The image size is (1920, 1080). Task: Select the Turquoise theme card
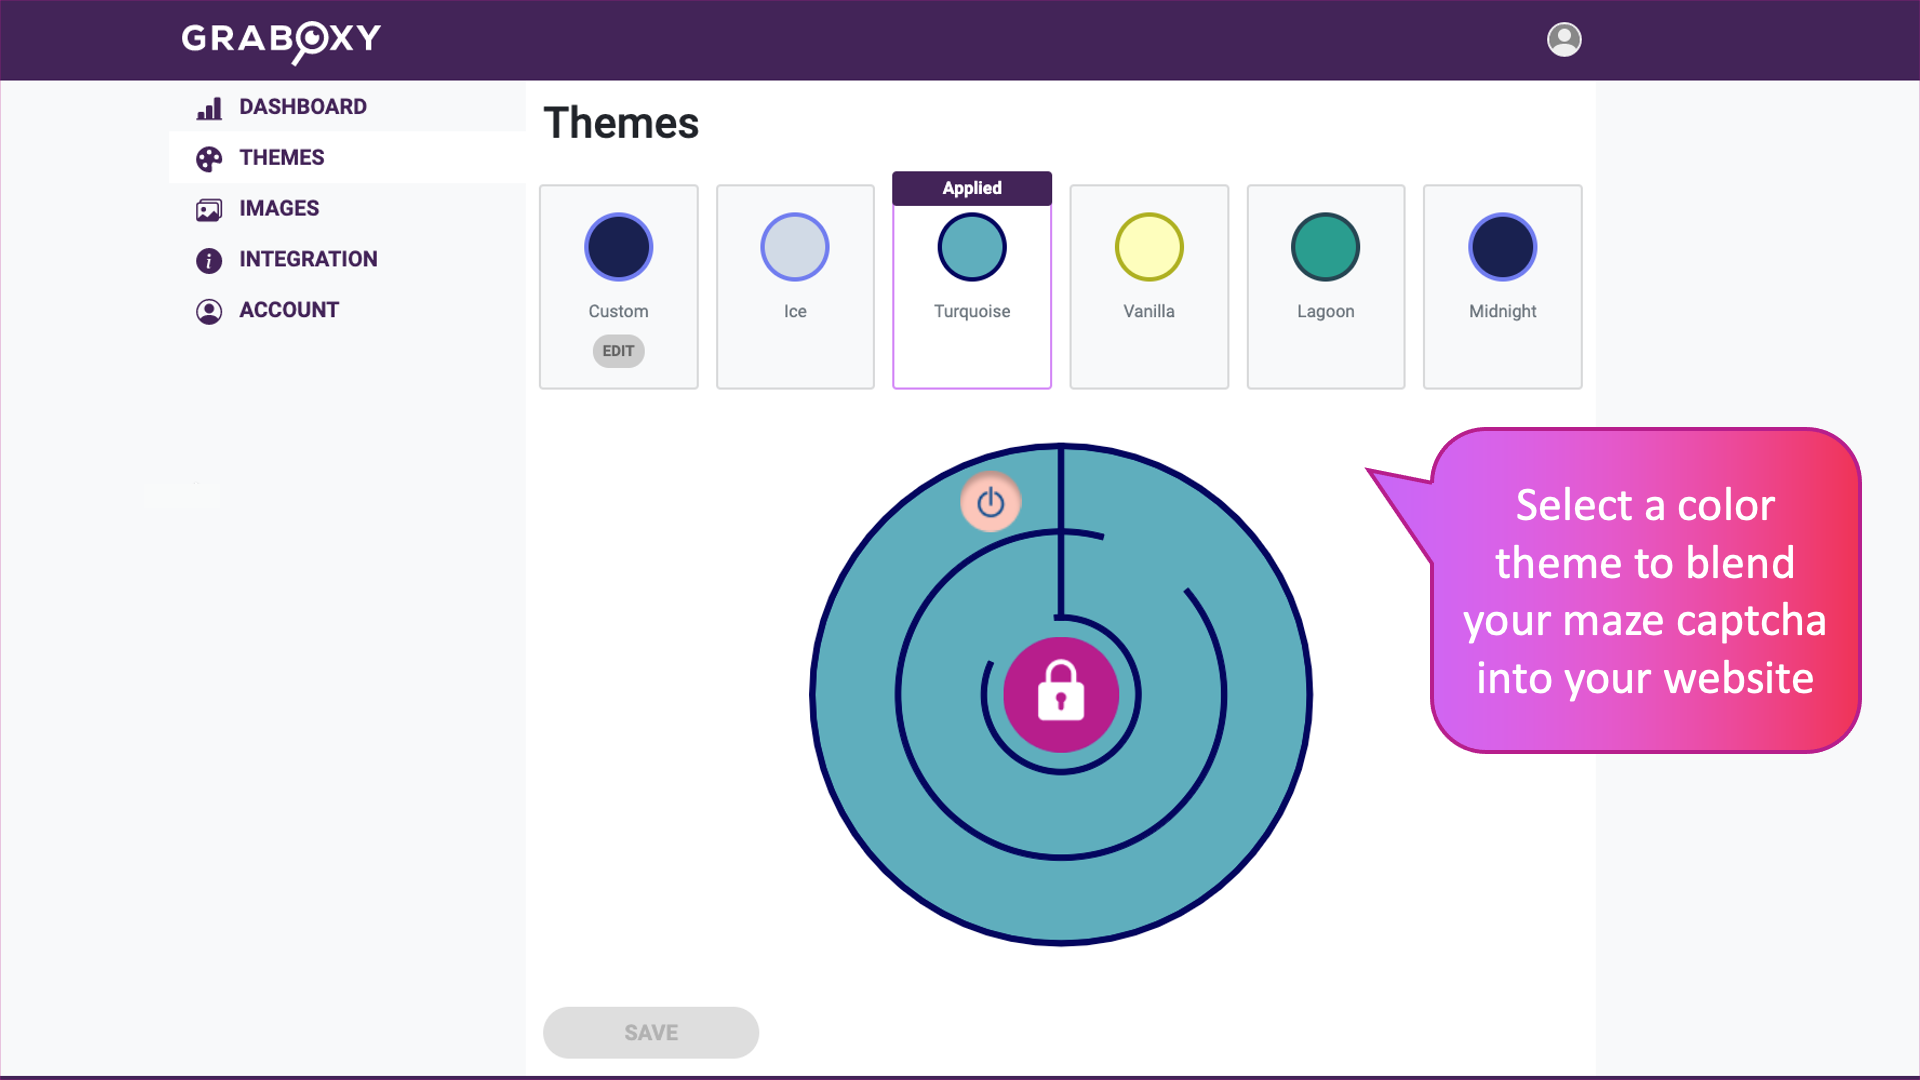[x=971, y=287]
